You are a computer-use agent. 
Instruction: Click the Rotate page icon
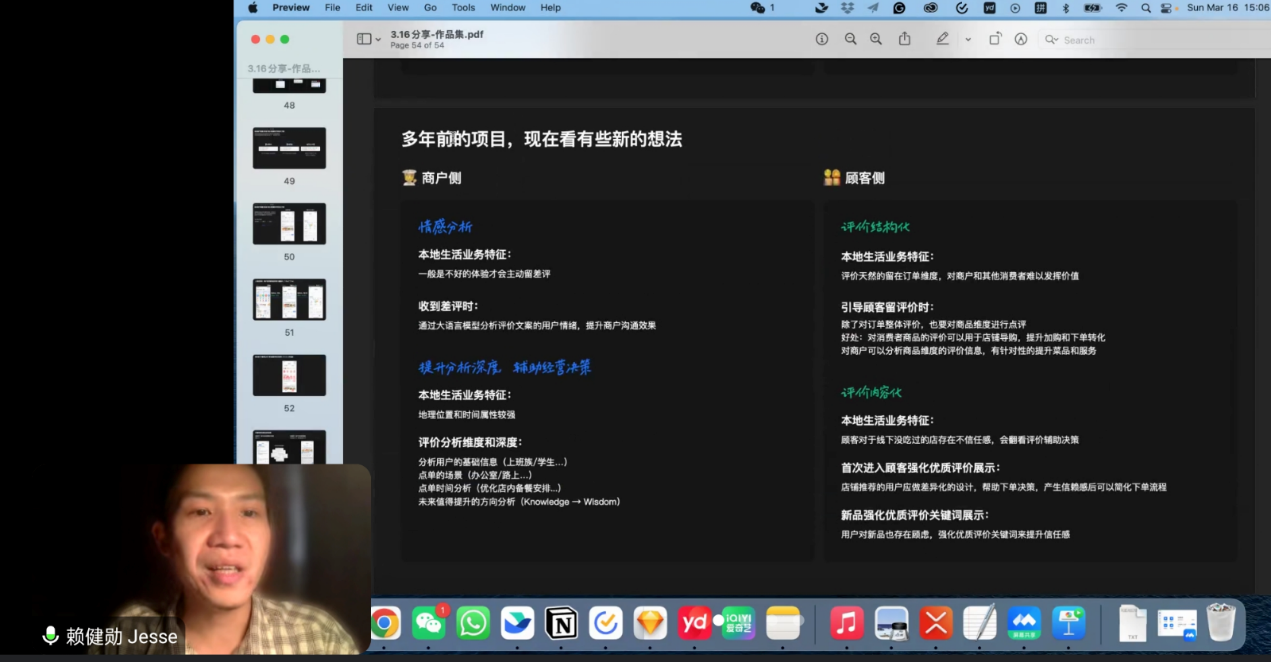tap(995, 39)
